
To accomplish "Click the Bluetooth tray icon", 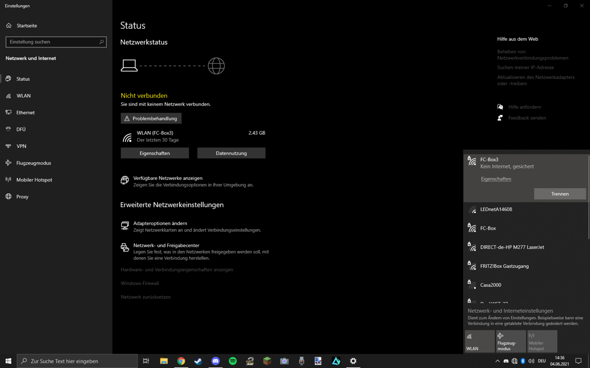I will [523, 361].
